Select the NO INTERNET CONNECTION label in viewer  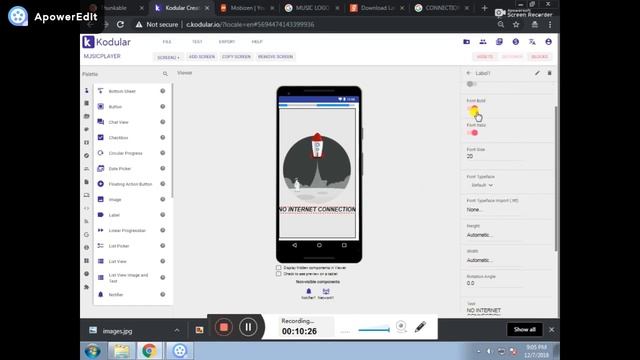pos(317,209)
